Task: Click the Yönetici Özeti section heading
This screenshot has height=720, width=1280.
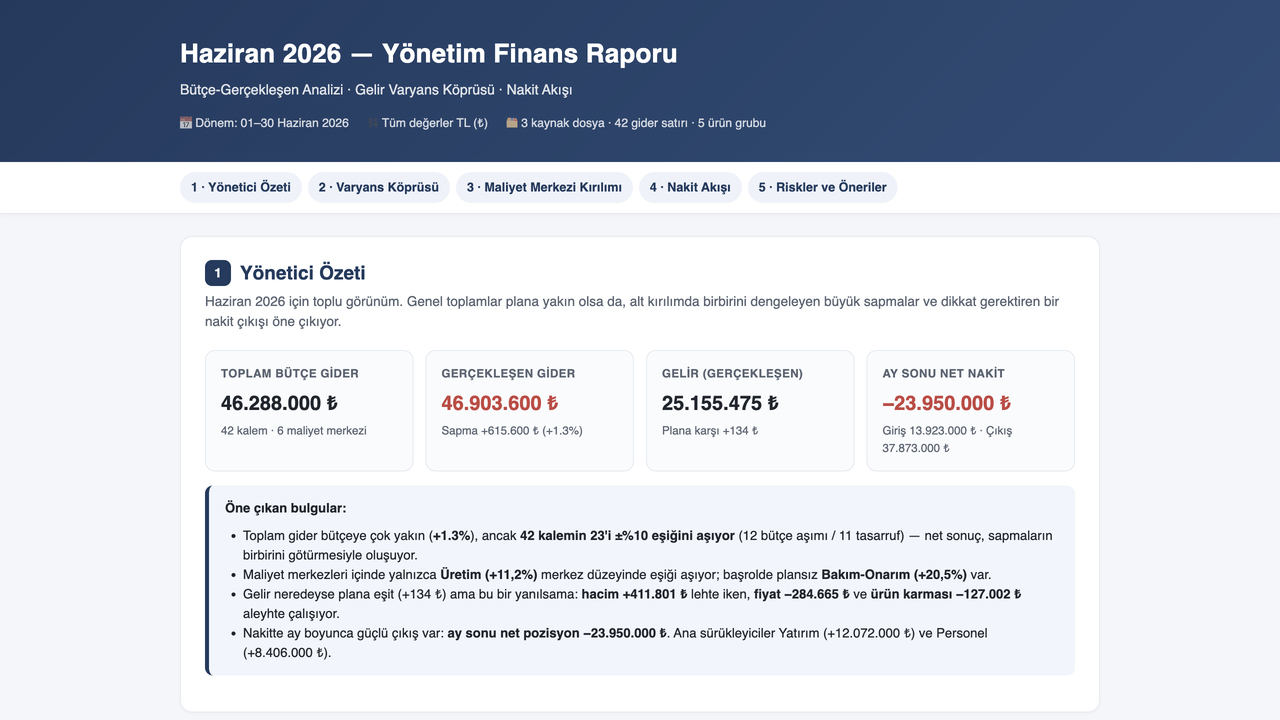Action: pos(303,273)
